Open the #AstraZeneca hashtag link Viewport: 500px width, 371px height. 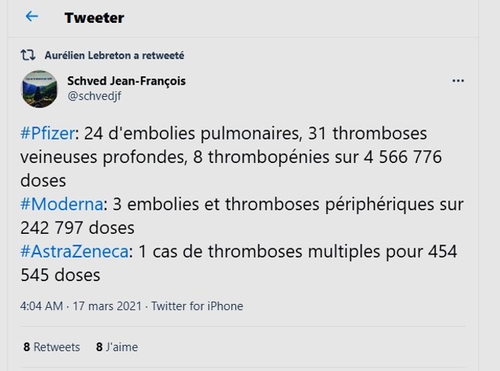click(x=74, y=251)
